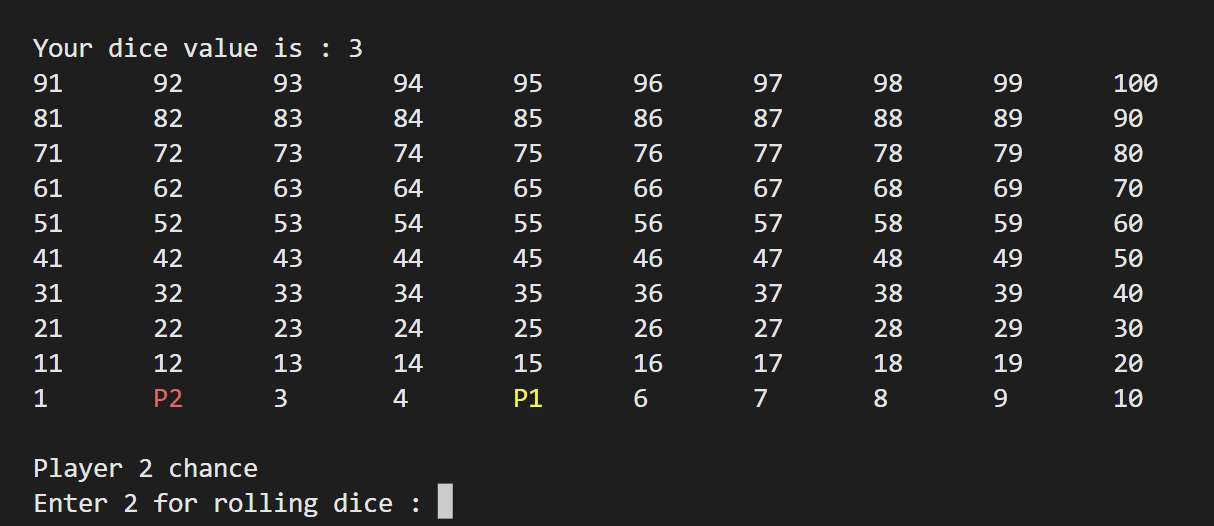Select board cell number 55
The width and height of the screenshot is (1214, 526).
[527, 224]
